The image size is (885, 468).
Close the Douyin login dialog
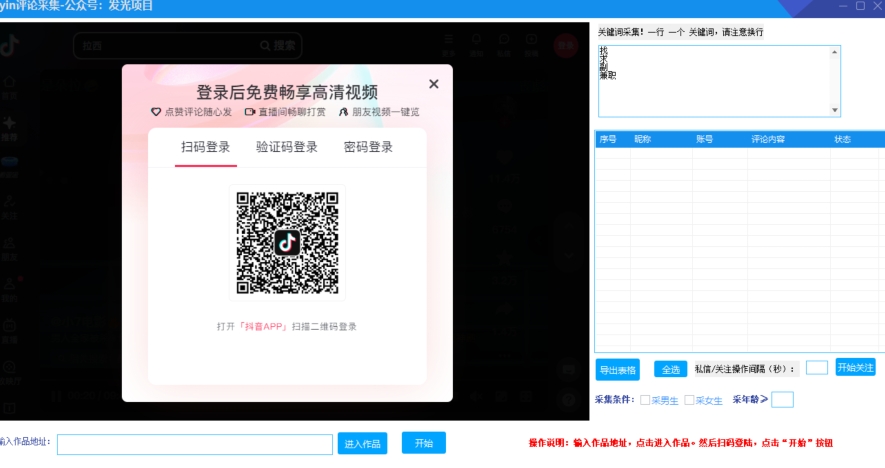[433, 85]
